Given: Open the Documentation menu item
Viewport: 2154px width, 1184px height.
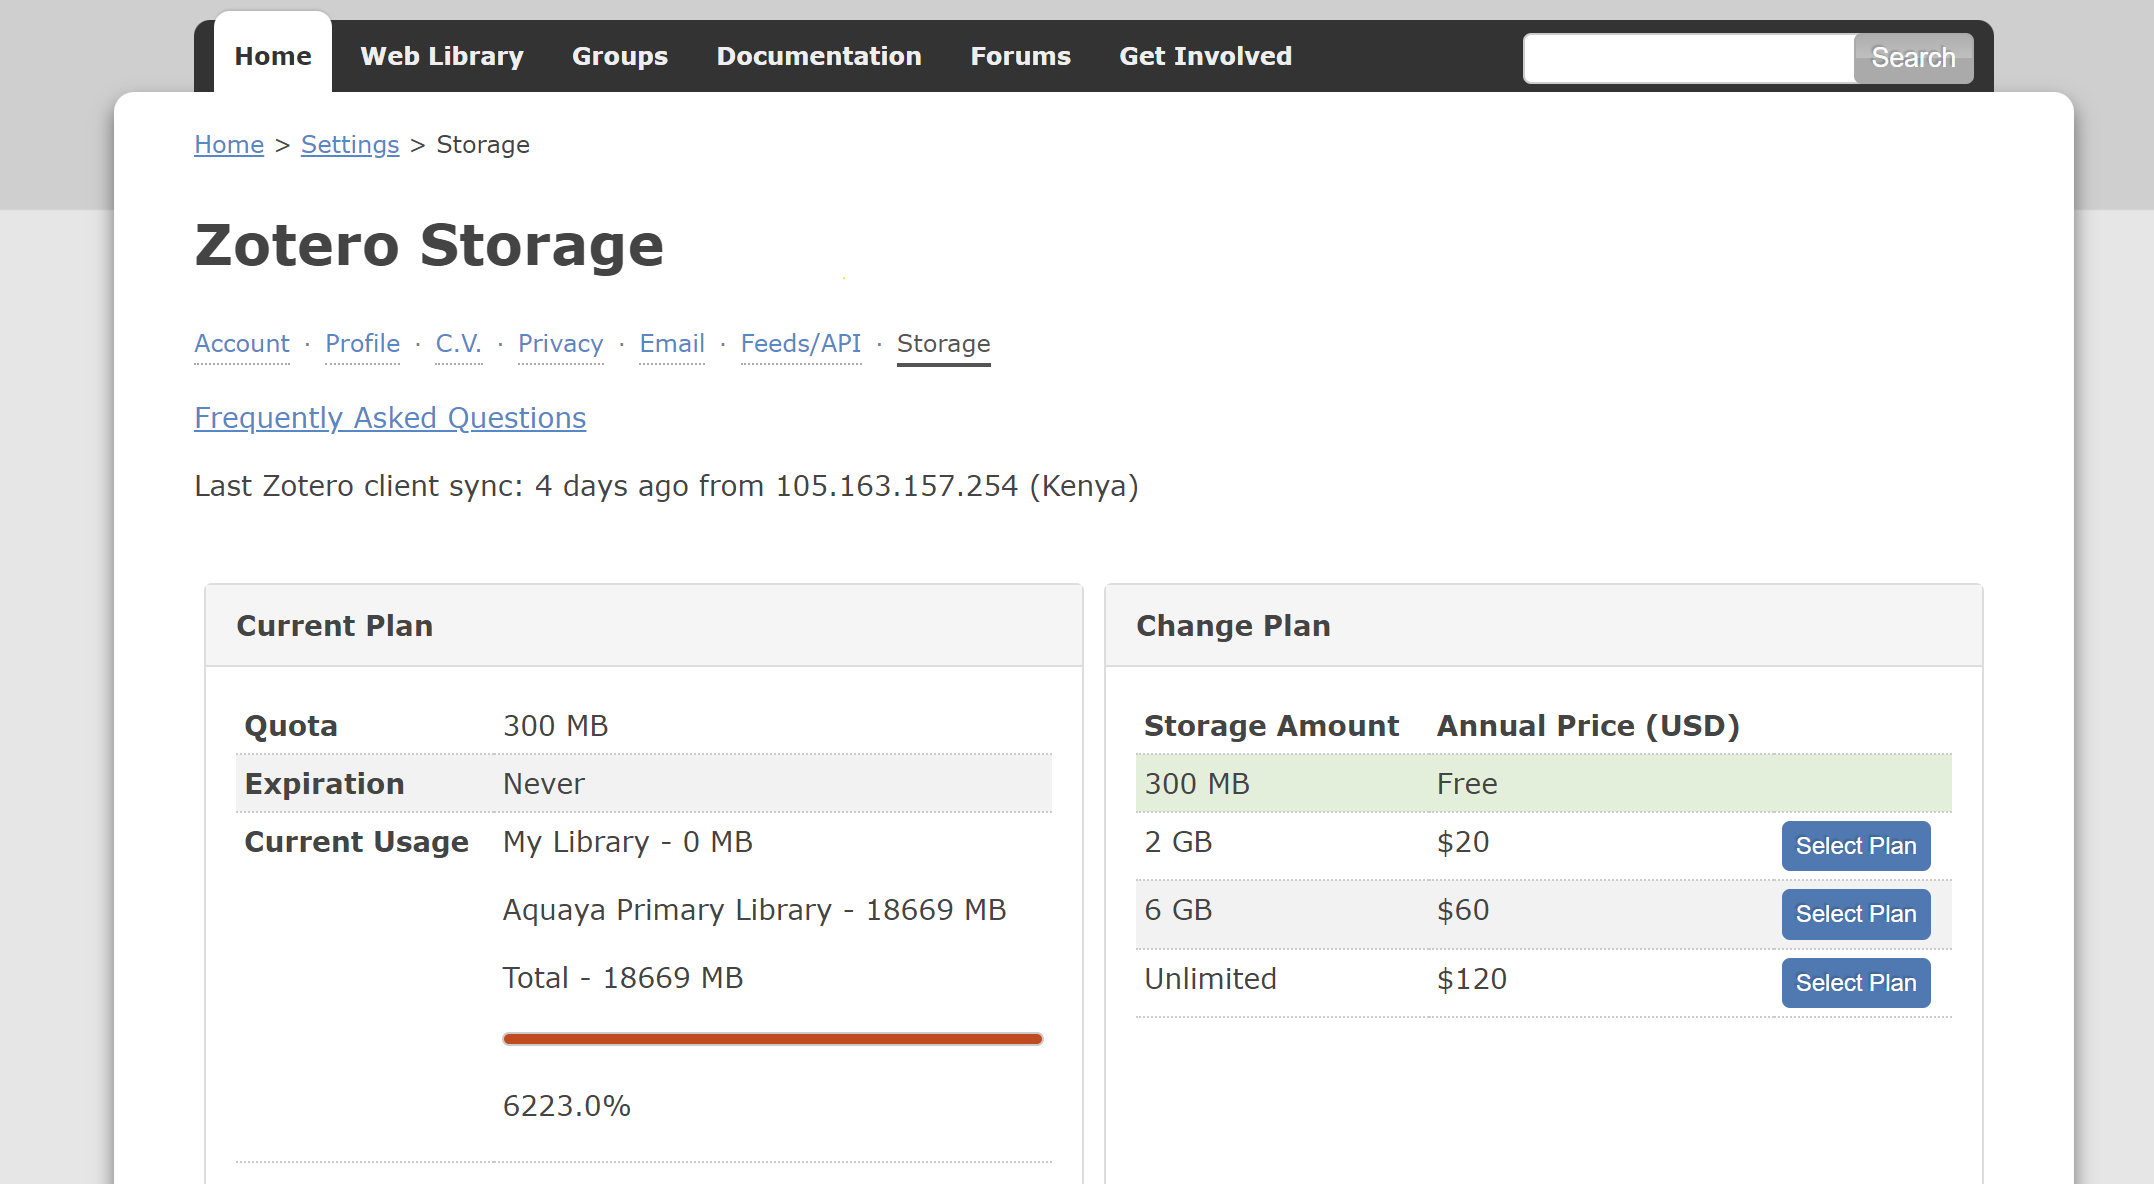Looking at the screenshot, I should [x=818, y=57].
